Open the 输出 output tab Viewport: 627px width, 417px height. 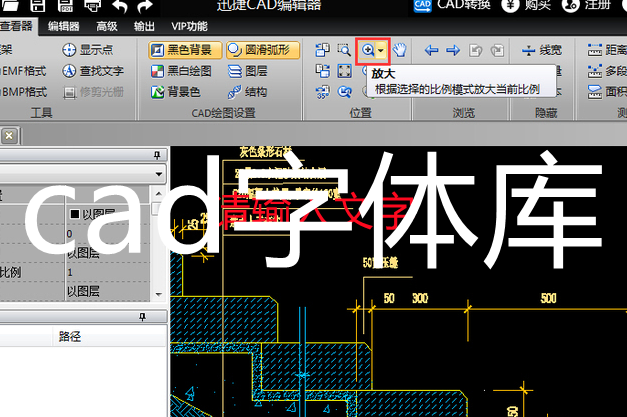tap(144, 26)
